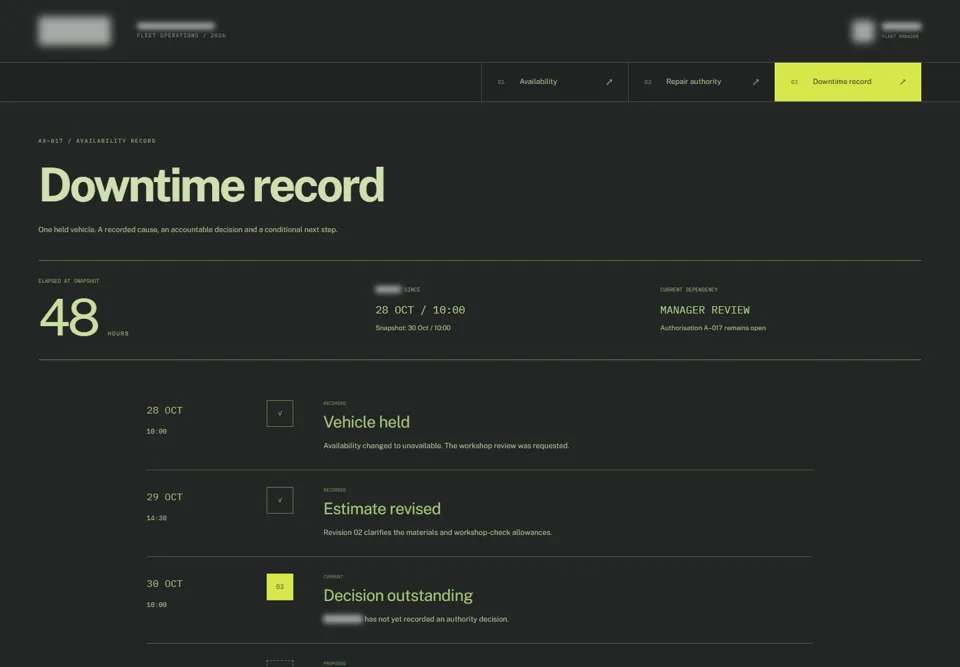This screenshot has width=960, height=667.
Task: Click the Vehicle held heading
Action: point(366,422)
